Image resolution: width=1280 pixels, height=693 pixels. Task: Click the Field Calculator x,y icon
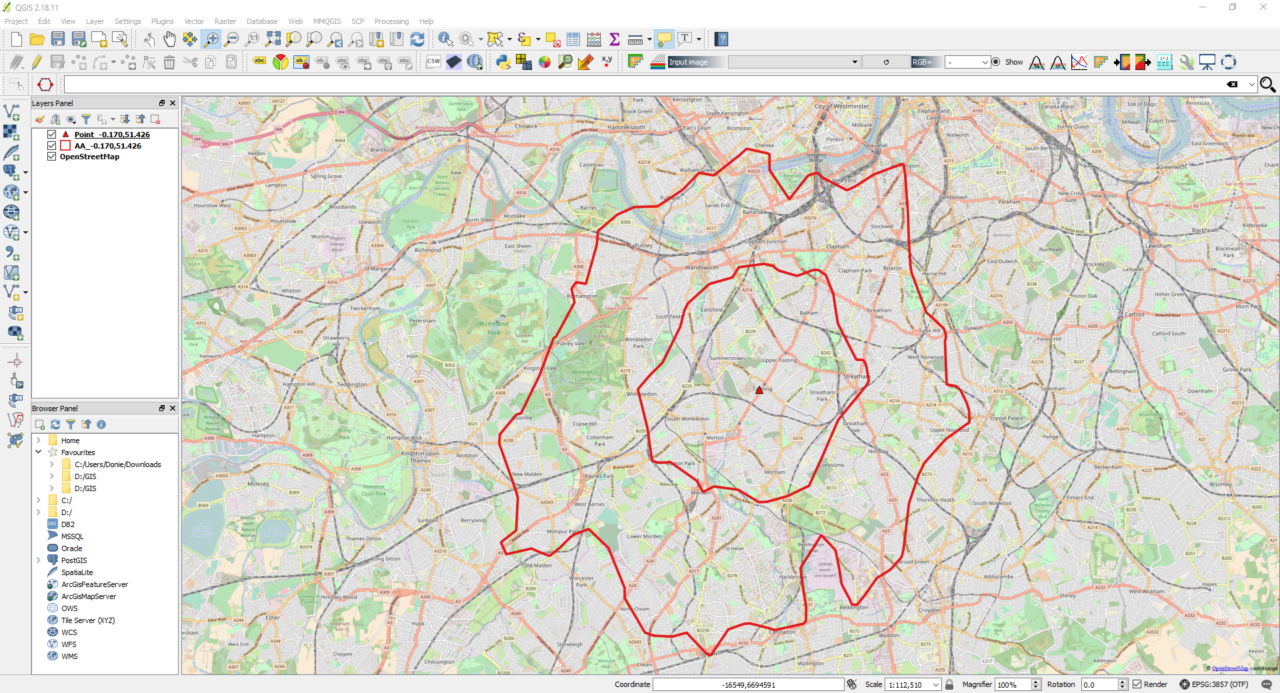606,61
